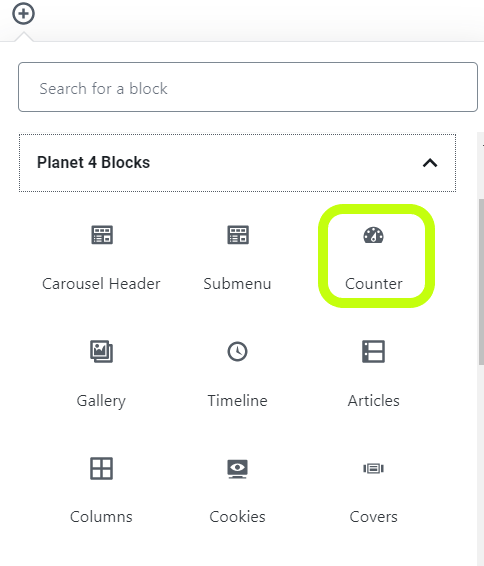
Task: Click the Timeline label text
Action: pyautogui.click(x=237, y=400)
